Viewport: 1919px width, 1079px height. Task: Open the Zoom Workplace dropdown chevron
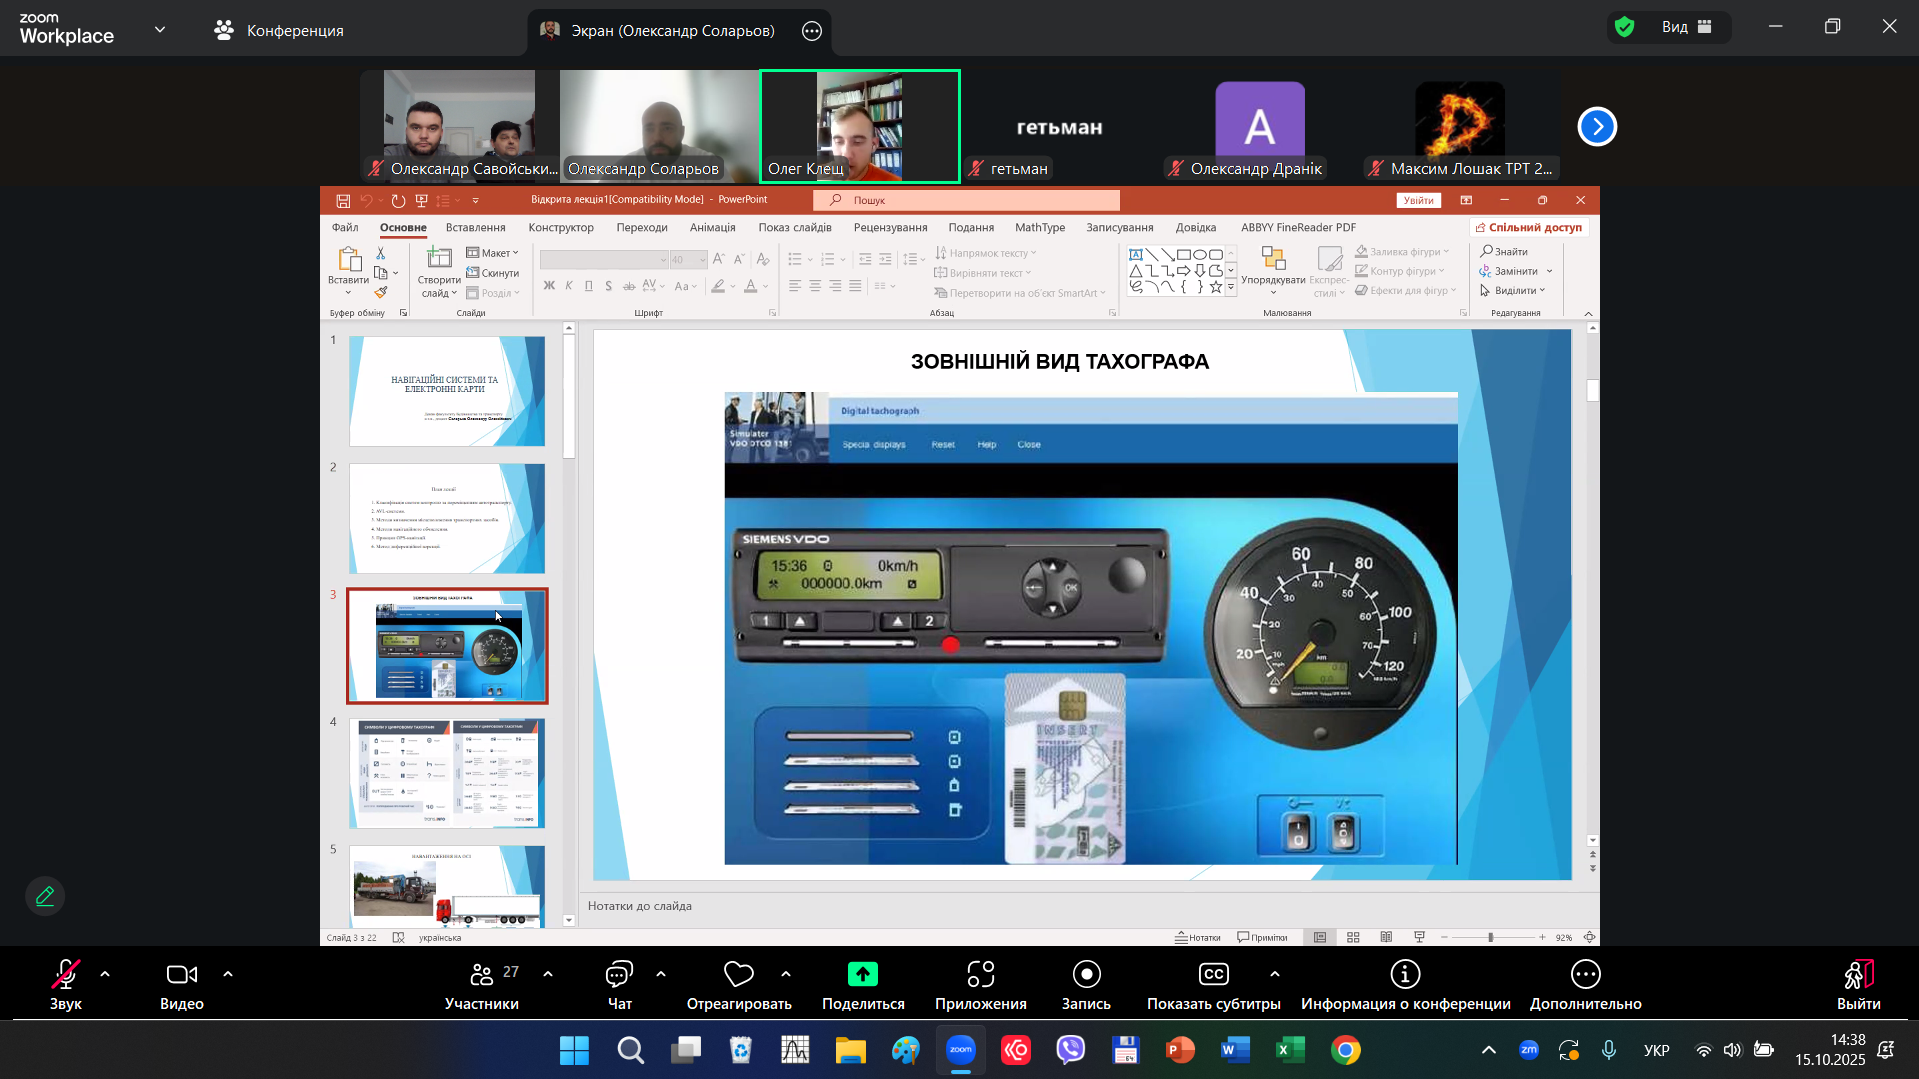pos(160,30)
